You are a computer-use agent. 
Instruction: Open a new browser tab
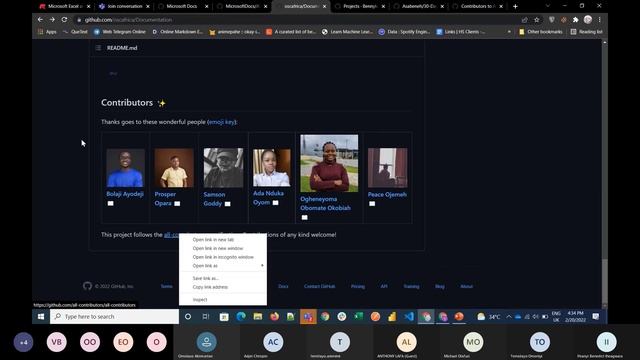[515, 6]
